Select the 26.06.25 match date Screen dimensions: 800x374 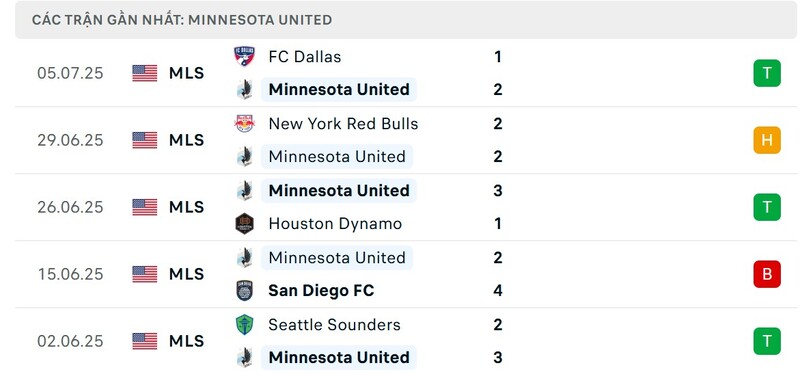tap(70, 207)
